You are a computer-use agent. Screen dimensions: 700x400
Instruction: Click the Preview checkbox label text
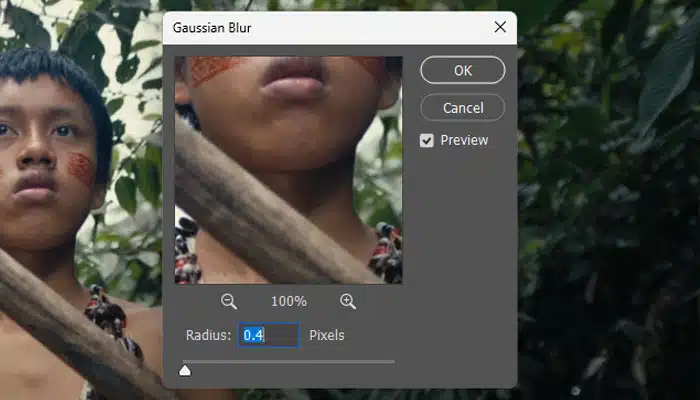[x=462, y=141]
